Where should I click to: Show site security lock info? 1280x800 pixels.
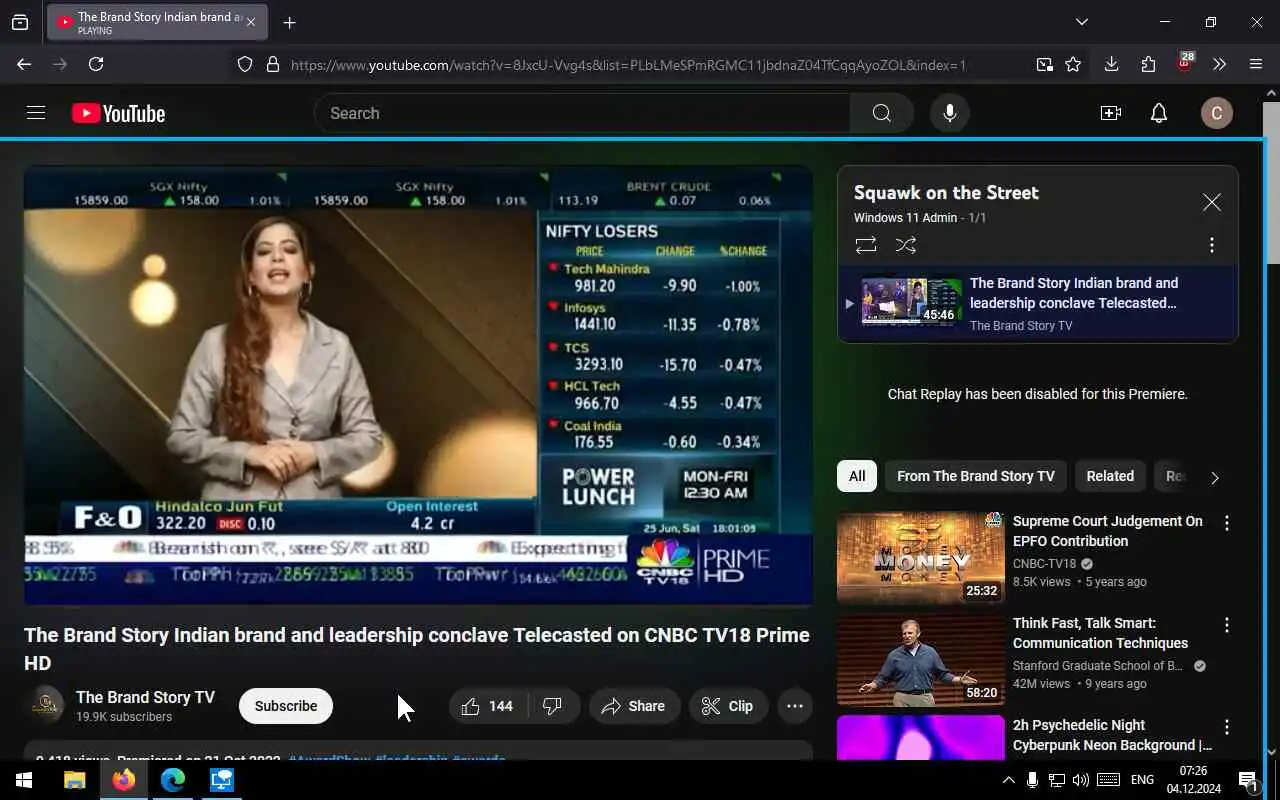click(x=272, y=64)
